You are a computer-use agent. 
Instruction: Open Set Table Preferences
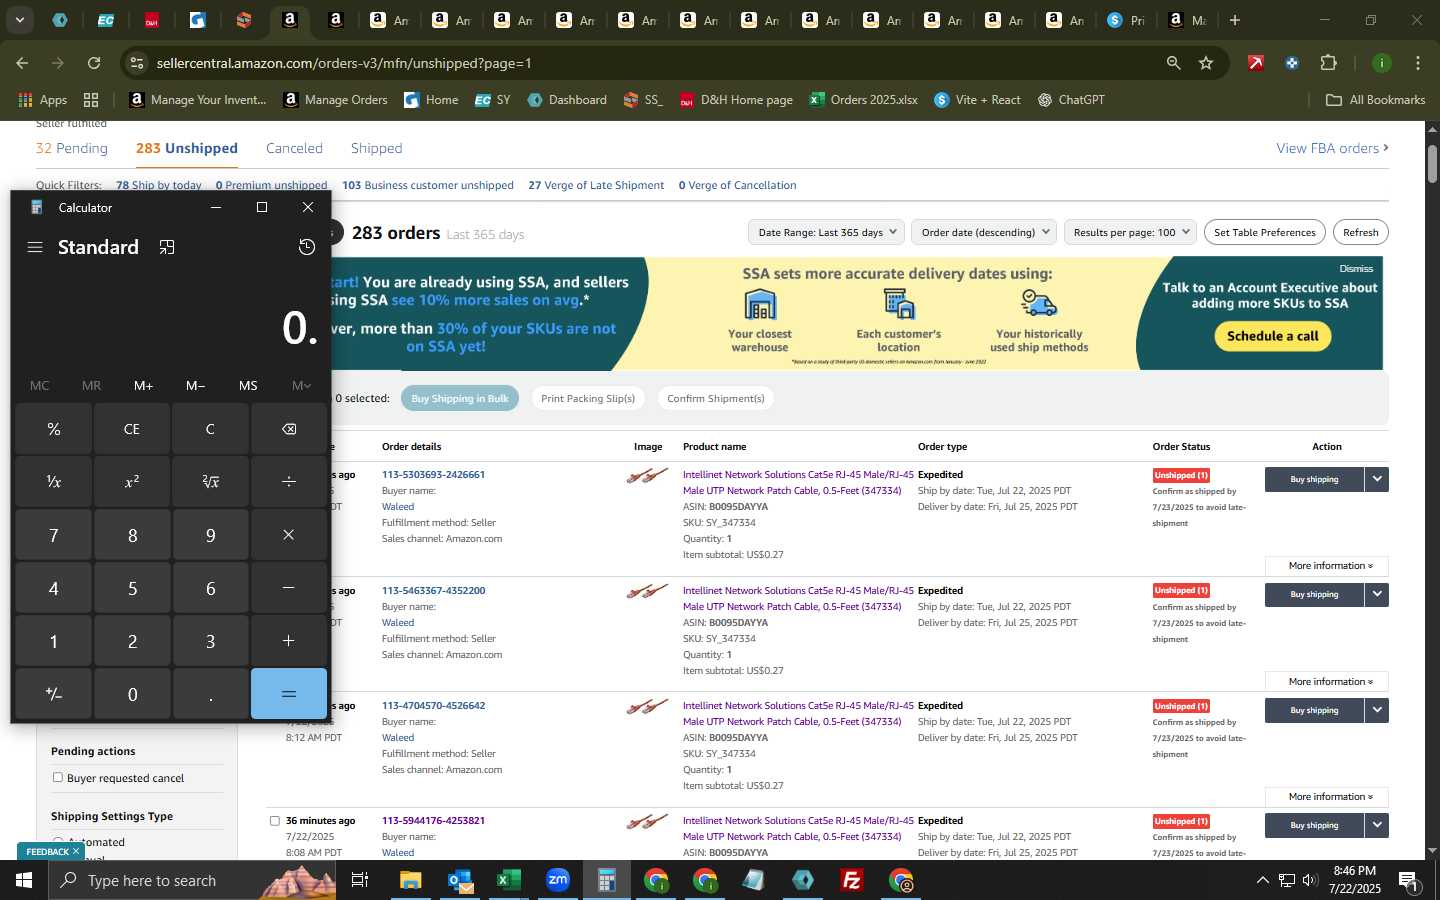(1264, 232)
